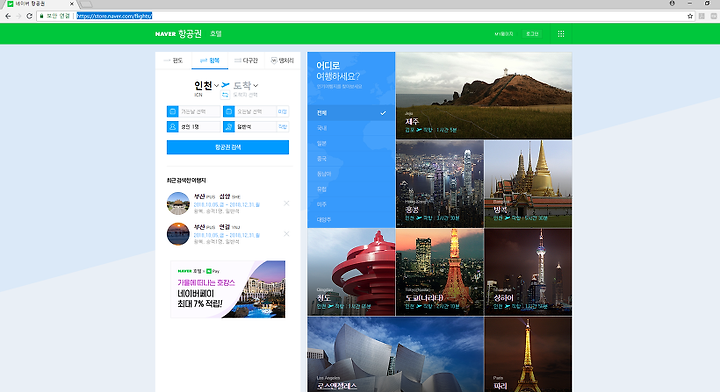Open the fourth search tab with shield icon
The height and width of the screenshot is (392, 720).
[282, 61]
